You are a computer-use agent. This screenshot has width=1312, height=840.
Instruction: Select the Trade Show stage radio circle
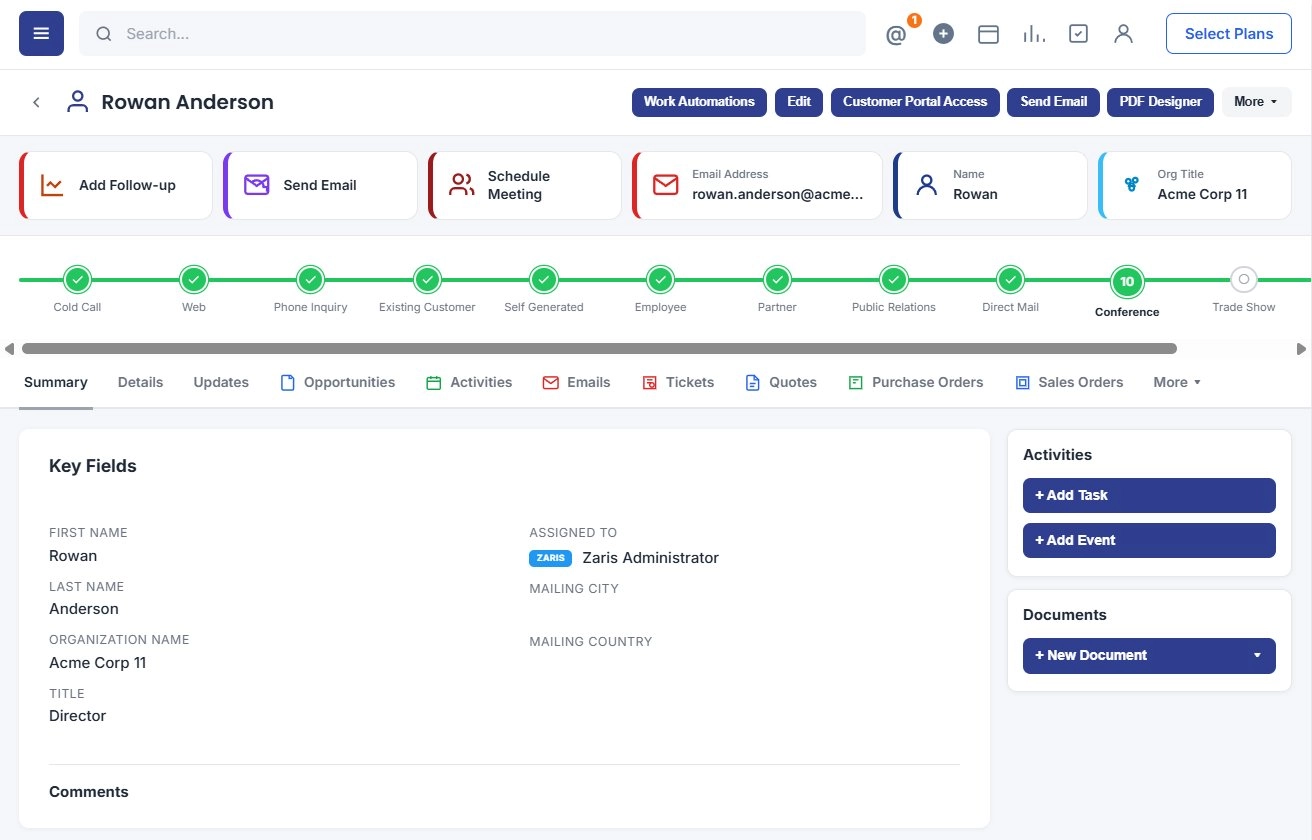(x=1243, y=280)
